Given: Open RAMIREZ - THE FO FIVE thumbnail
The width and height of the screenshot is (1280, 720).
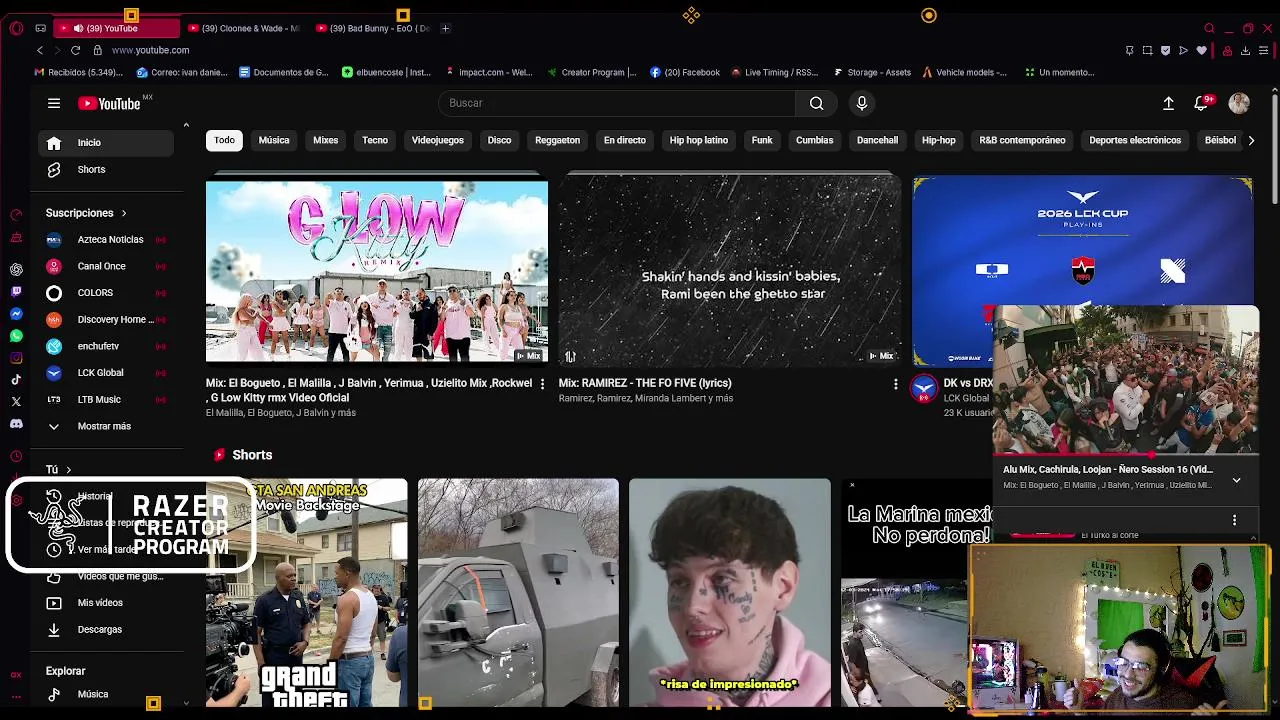Looking at the screenshot, I should pyautogui.click(x=730, y=270).
